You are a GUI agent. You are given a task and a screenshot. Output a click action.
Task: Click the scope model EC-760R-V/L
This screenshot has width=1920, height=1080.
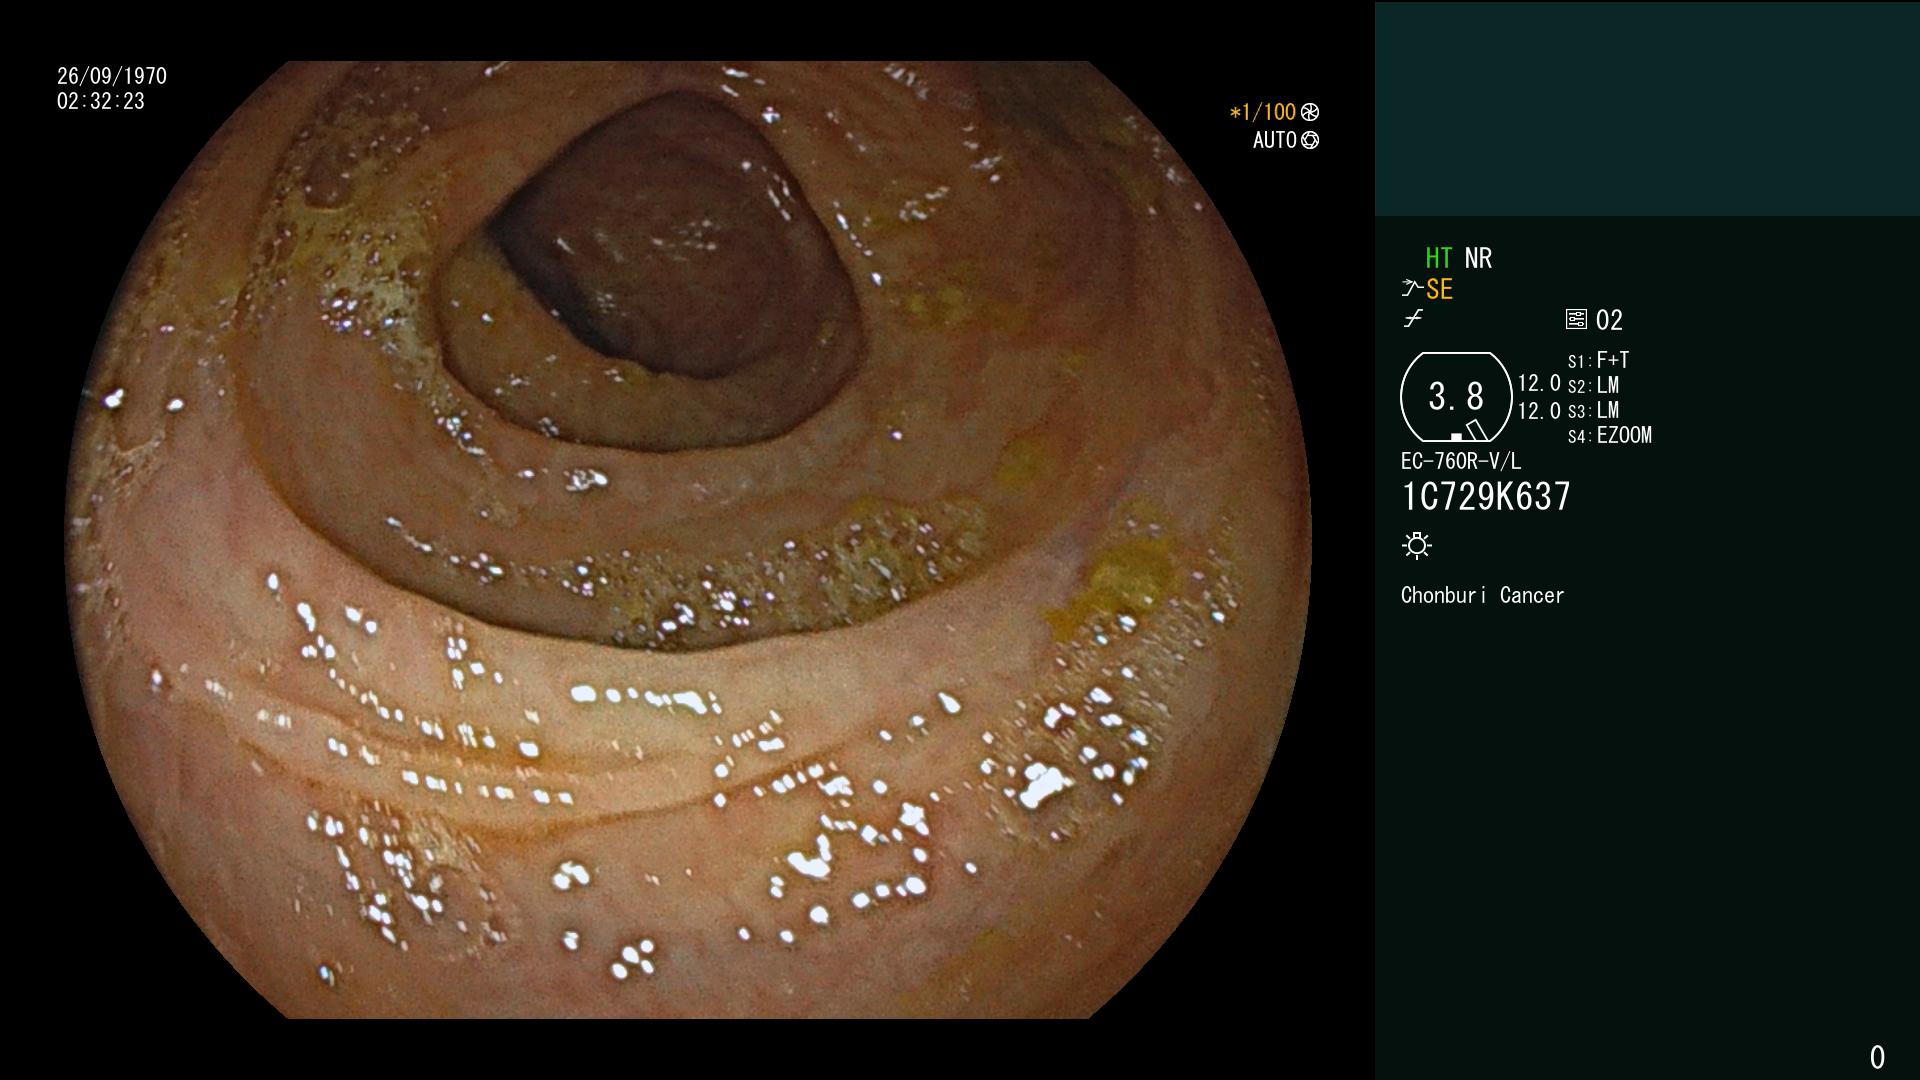coord(1461,461)
